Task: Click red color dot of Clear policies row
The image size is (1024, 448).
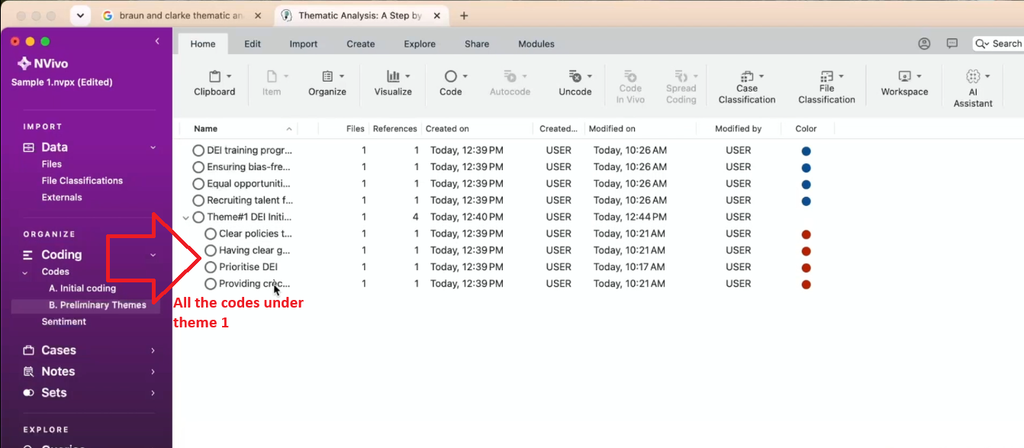Action: 806,234
